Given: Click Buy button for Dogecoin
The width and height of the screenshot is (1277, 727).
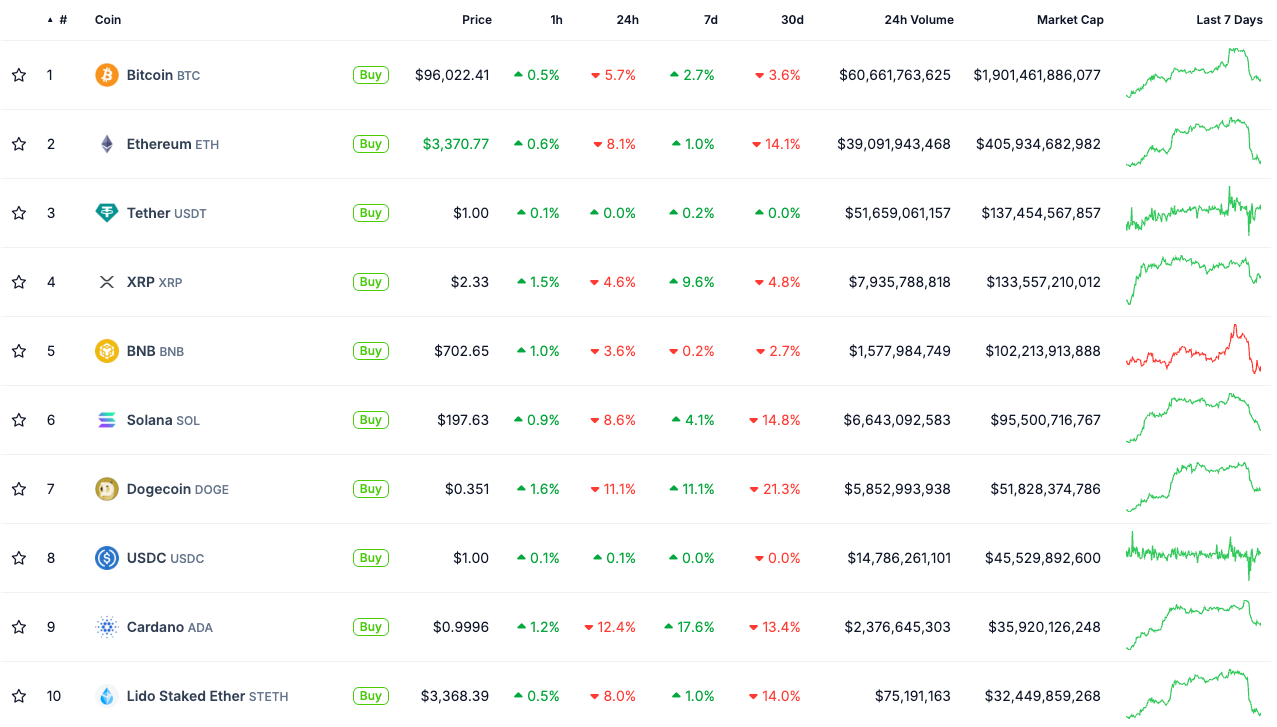Looking at the screenshot, I should coord(371,489).
